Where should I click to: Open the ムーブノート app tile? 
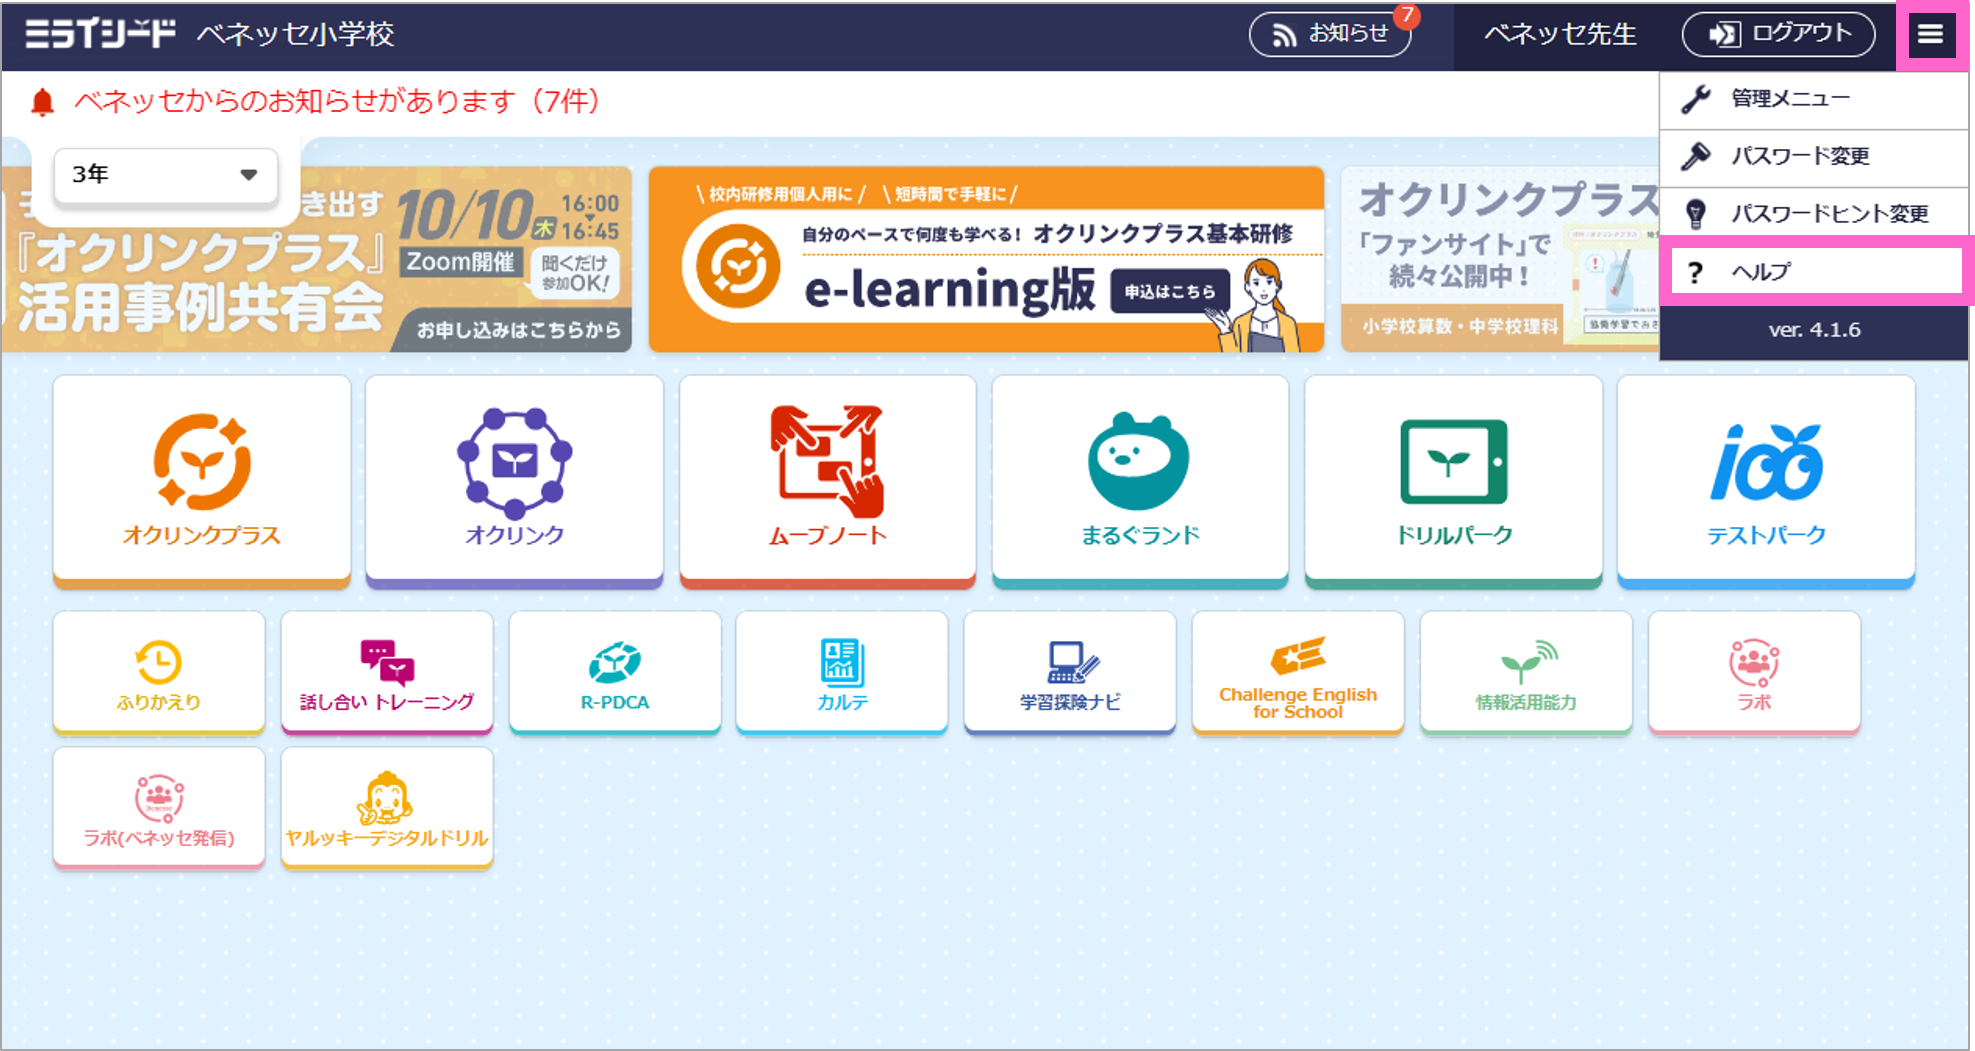827,481
